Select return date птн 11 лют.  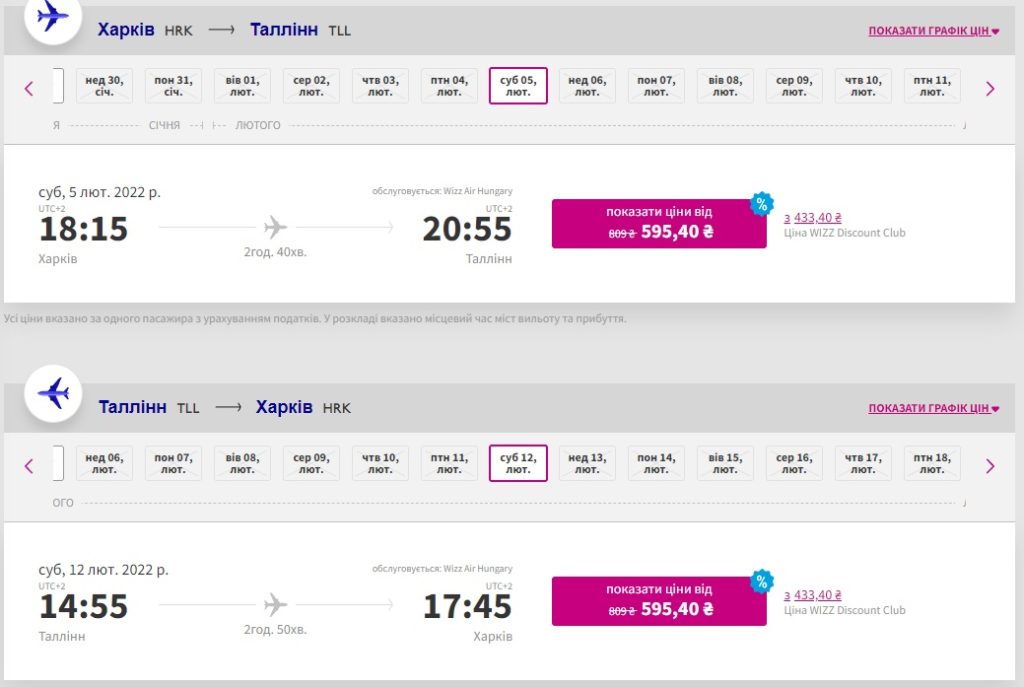click(x=449, y=463)
